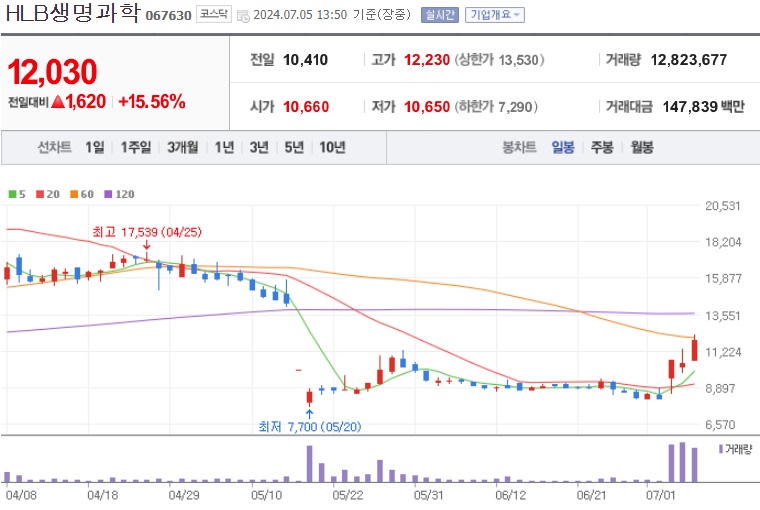The image size is (760, 510).
Task: Click the green 5-day moving average swatch
Action: click(13, 194)
